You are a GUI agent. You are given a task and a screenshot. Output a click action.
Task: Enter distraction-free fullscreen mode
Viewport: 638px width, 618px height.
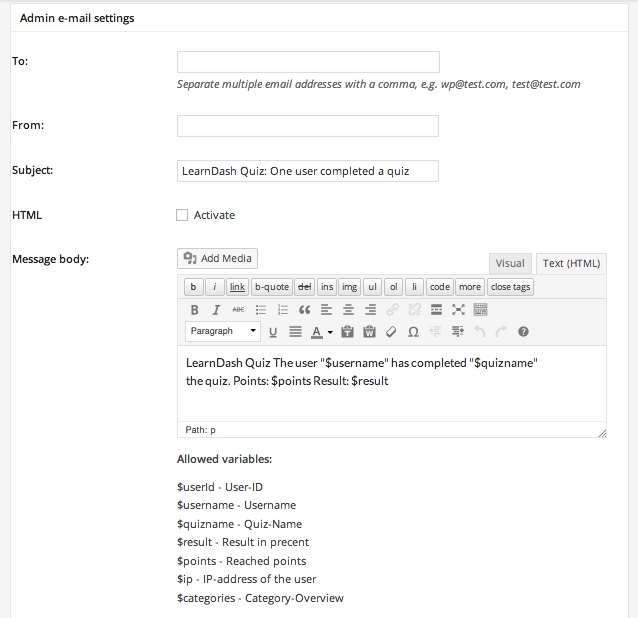[x=458, y=310]
